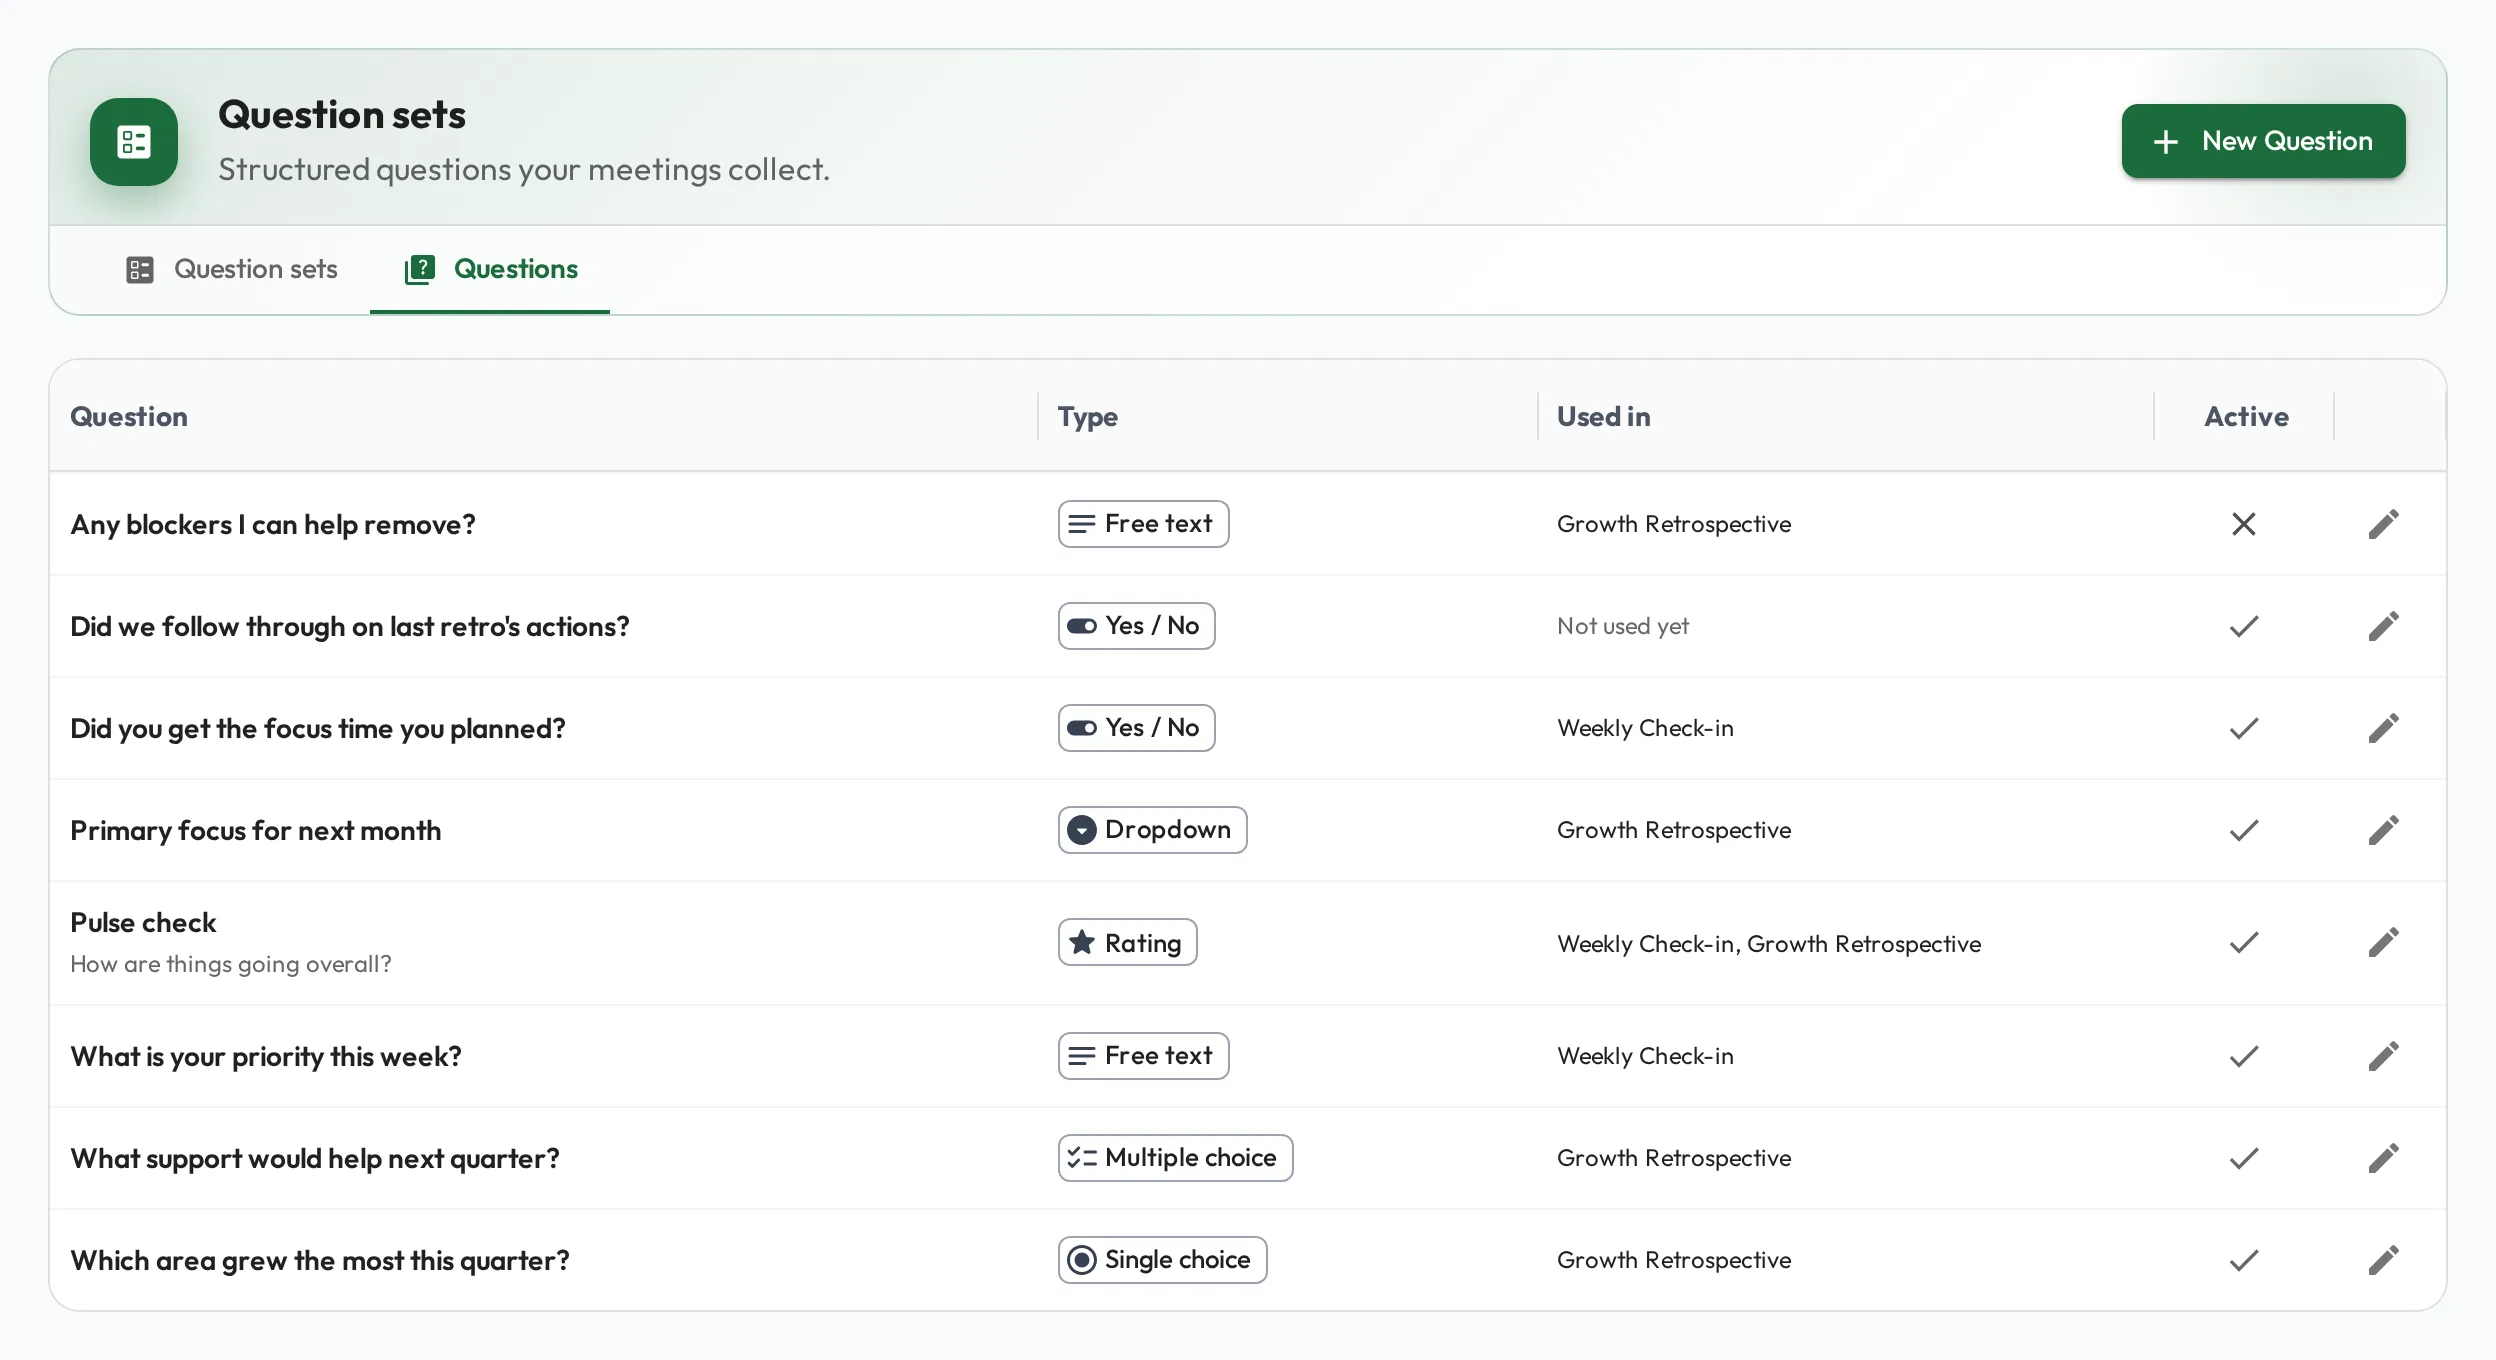Image resolution: width=2496 pixels, height=1360 pixels.
Task: Edit the 'Did we follow through' question via pencil
Action: tap(2383, 626)
